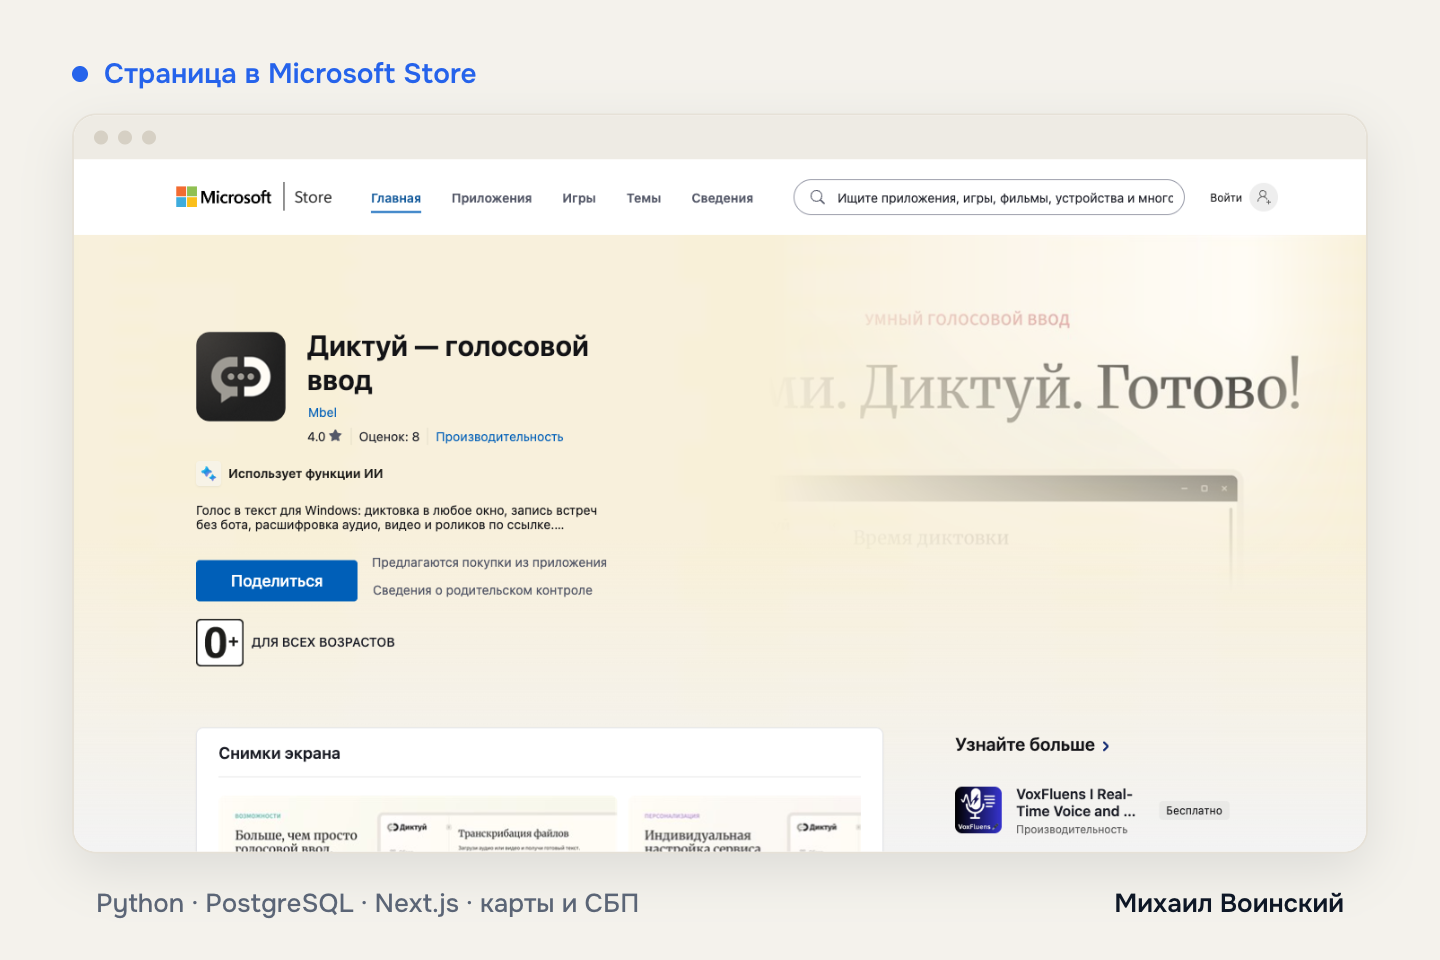Click the star rating icon
Viewport: 1440px width, 960px height.
[335, 436]
